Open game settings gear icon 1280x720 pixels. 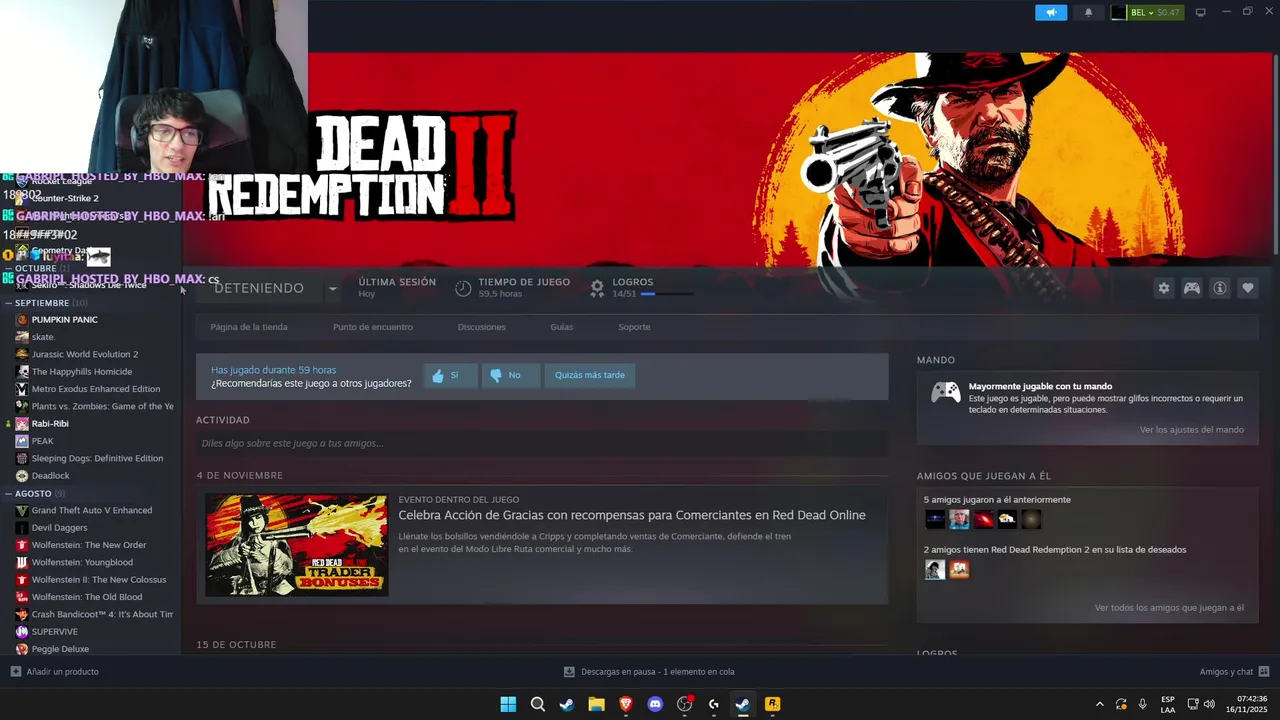coord(1164,288)
